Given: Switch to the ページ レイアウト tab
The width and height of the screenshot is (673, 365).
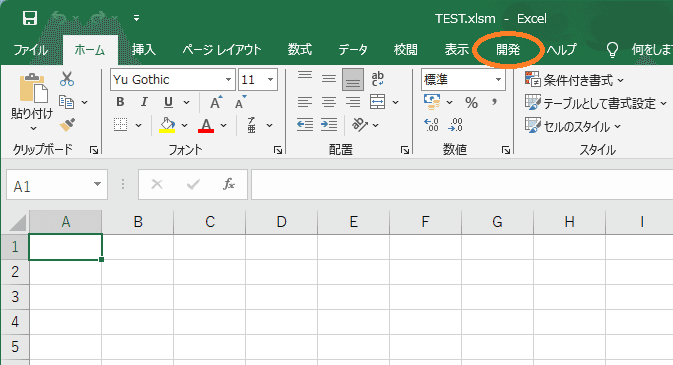Looking at the screenshot, I should coord(221,50).
